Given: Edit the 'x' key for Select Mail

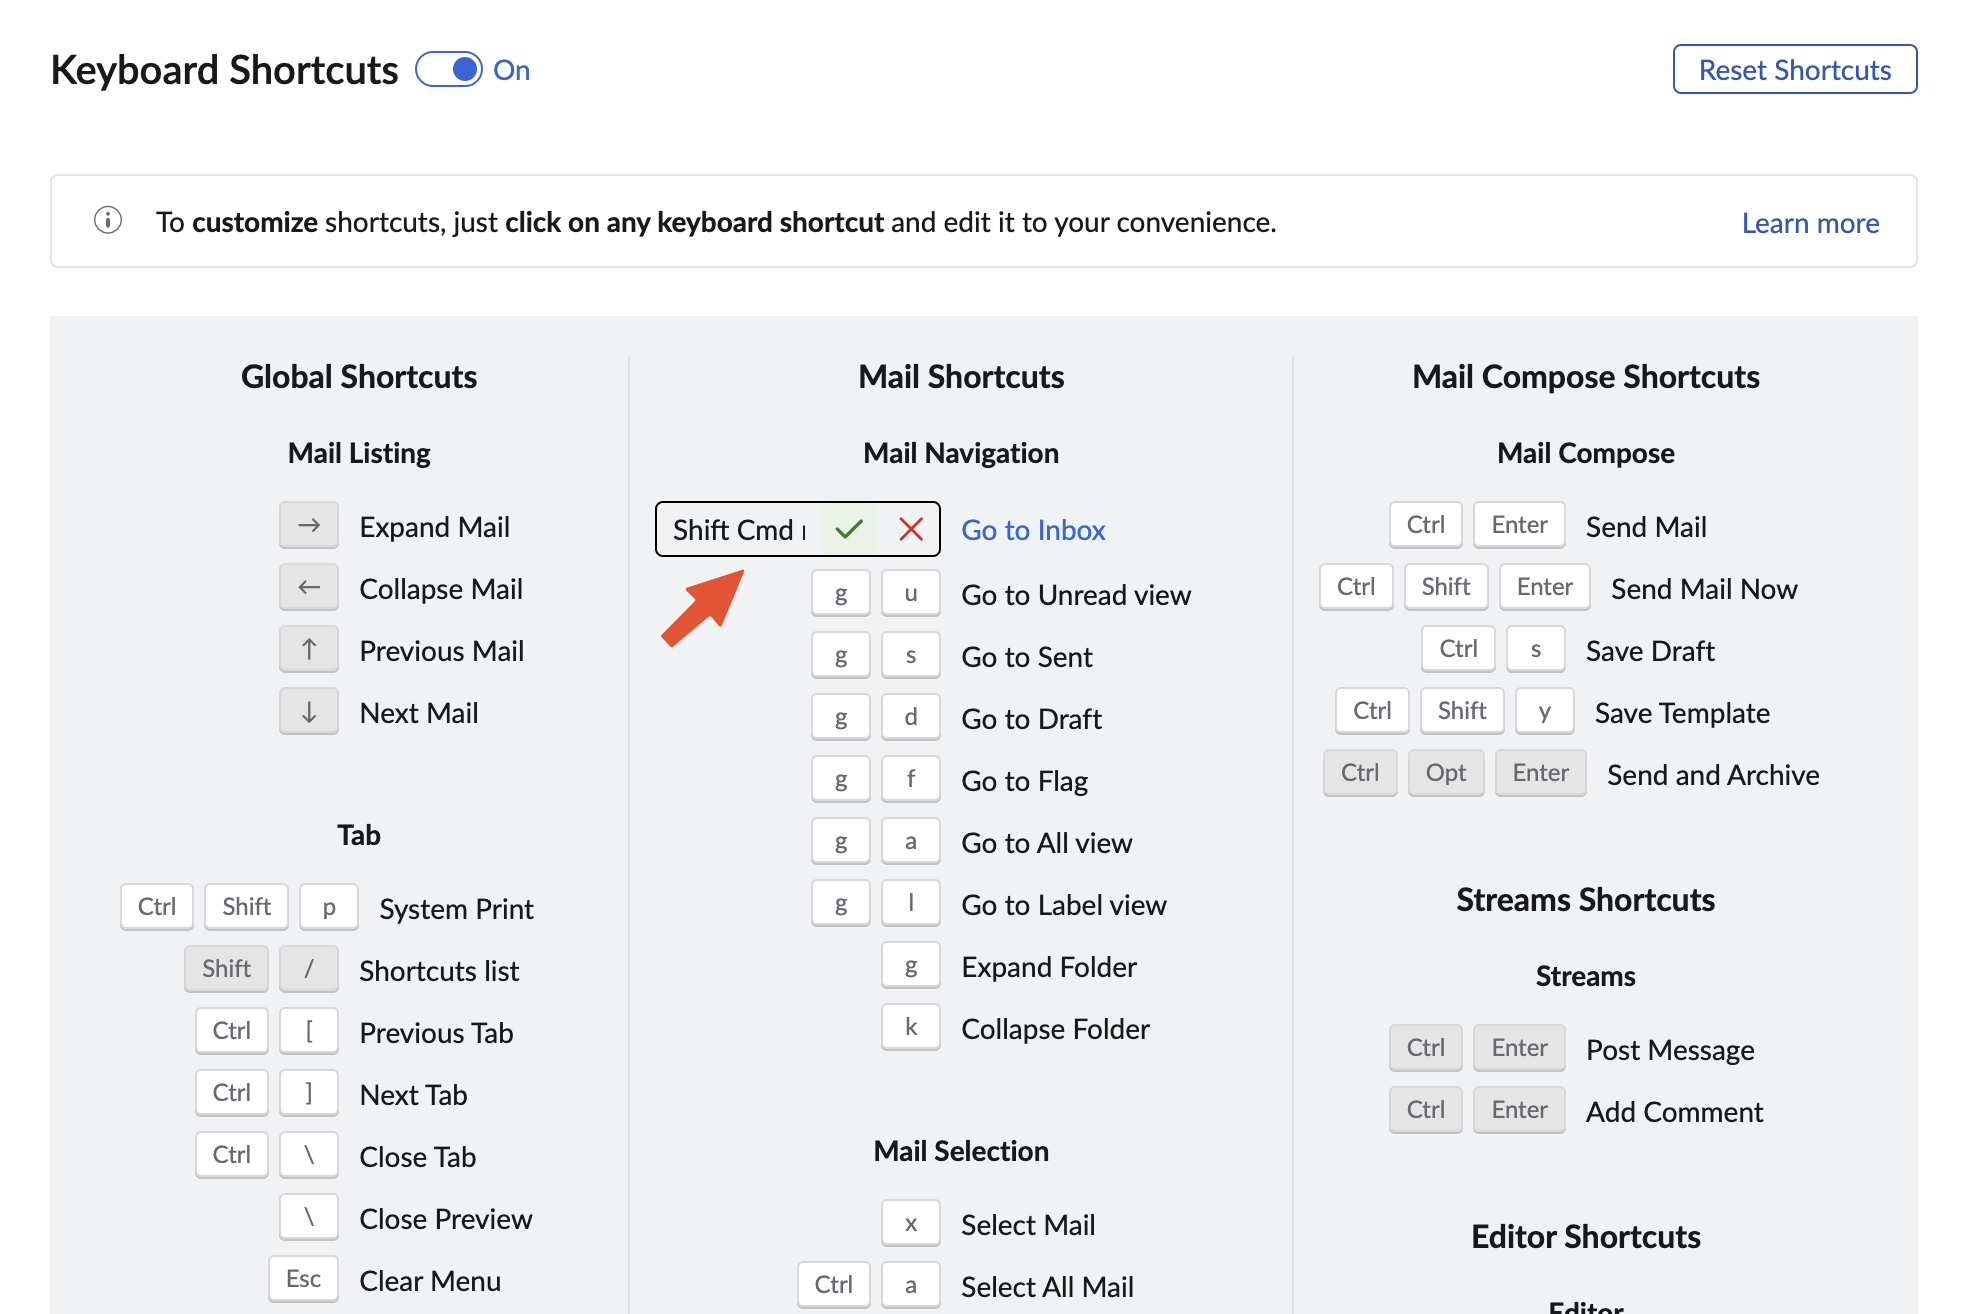Looking at the screenshot, I should tap(910, 1223).
